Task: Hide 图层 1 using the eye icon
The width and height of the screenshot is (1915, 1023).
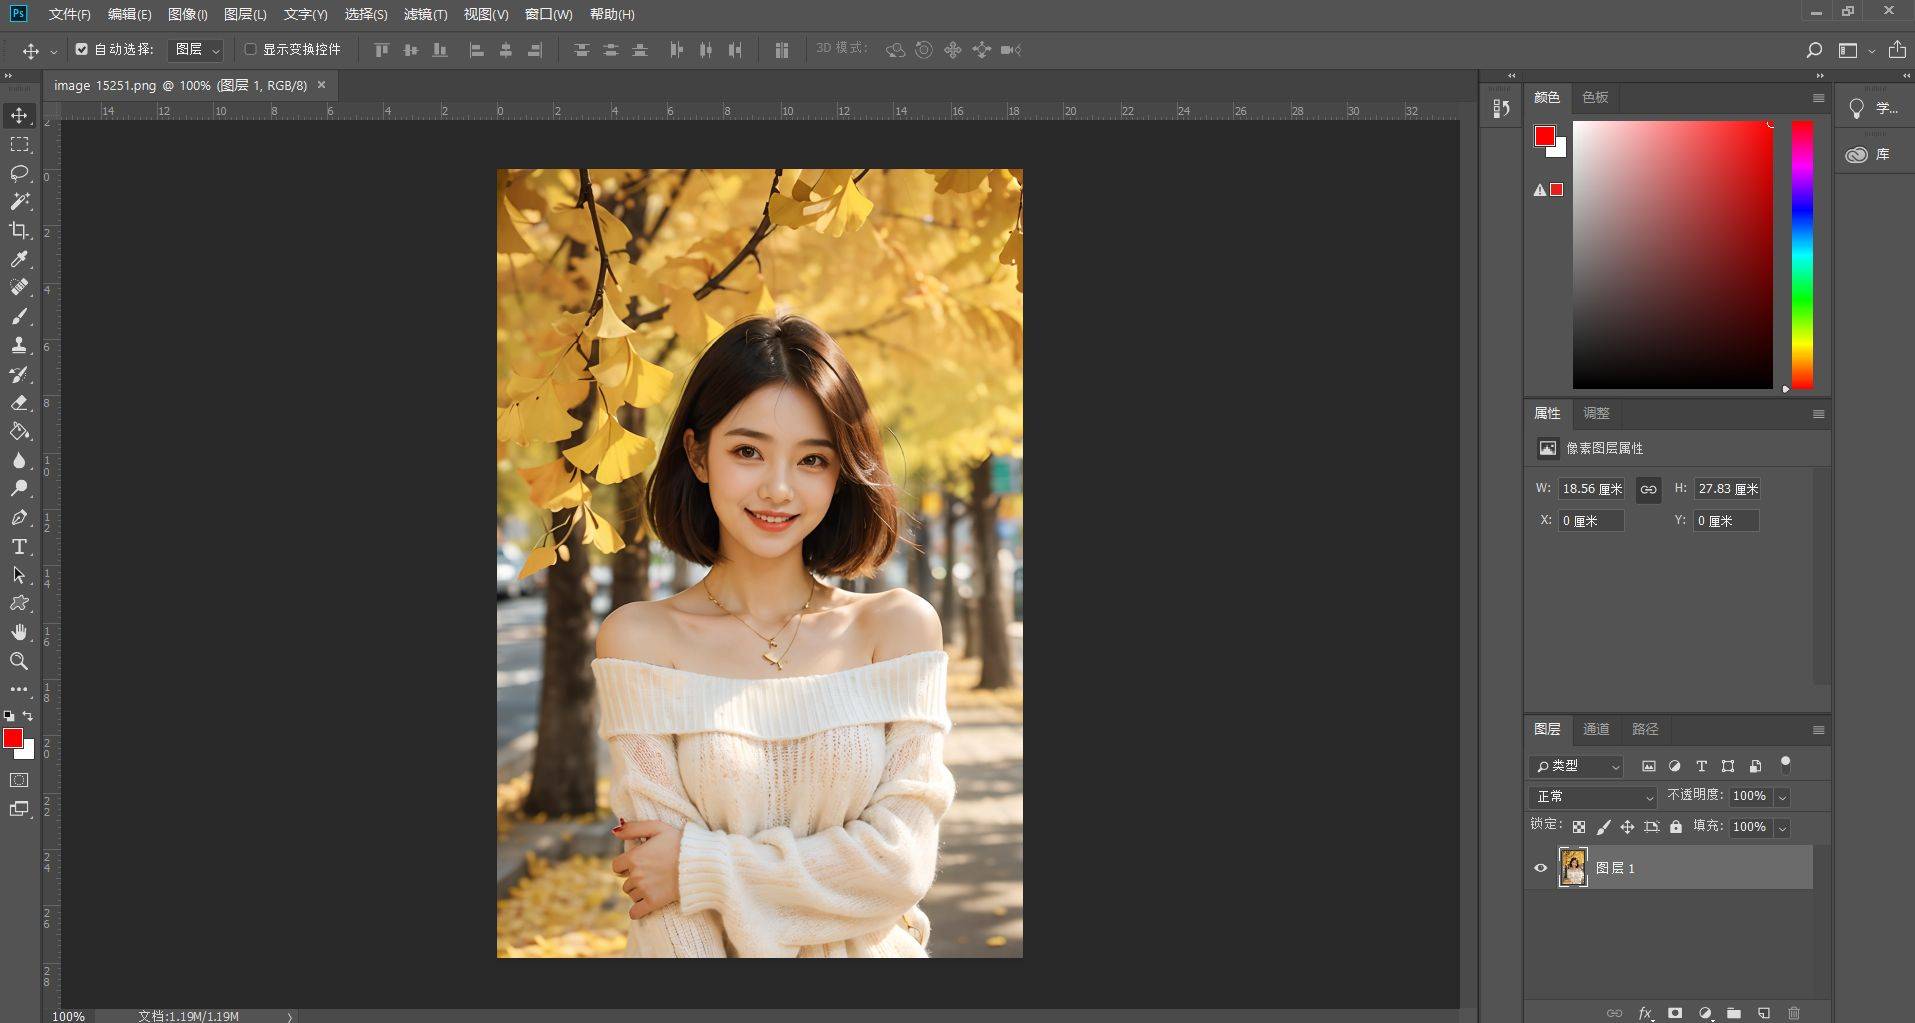Action: click(x=1540, y=868)
